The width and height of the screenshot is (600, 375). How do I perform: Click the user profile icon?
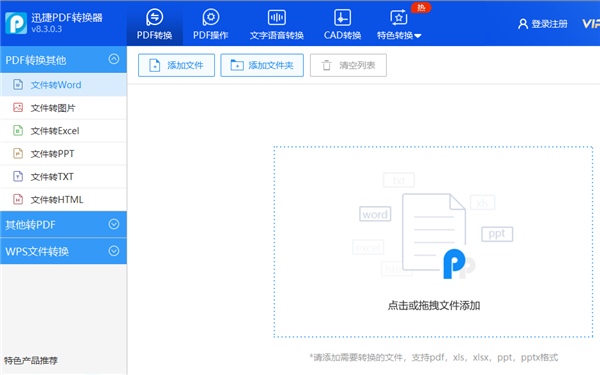click(523, 24)
